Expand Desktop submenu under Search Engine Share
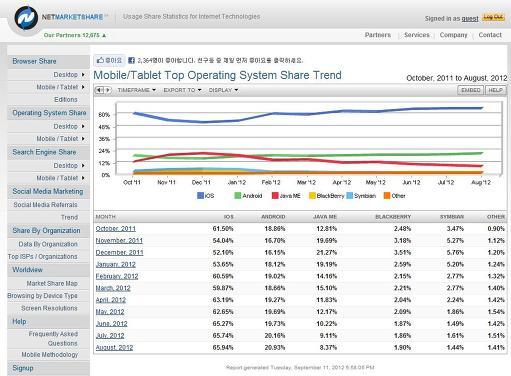Screen dimensions: 511x376 [69, 165]
